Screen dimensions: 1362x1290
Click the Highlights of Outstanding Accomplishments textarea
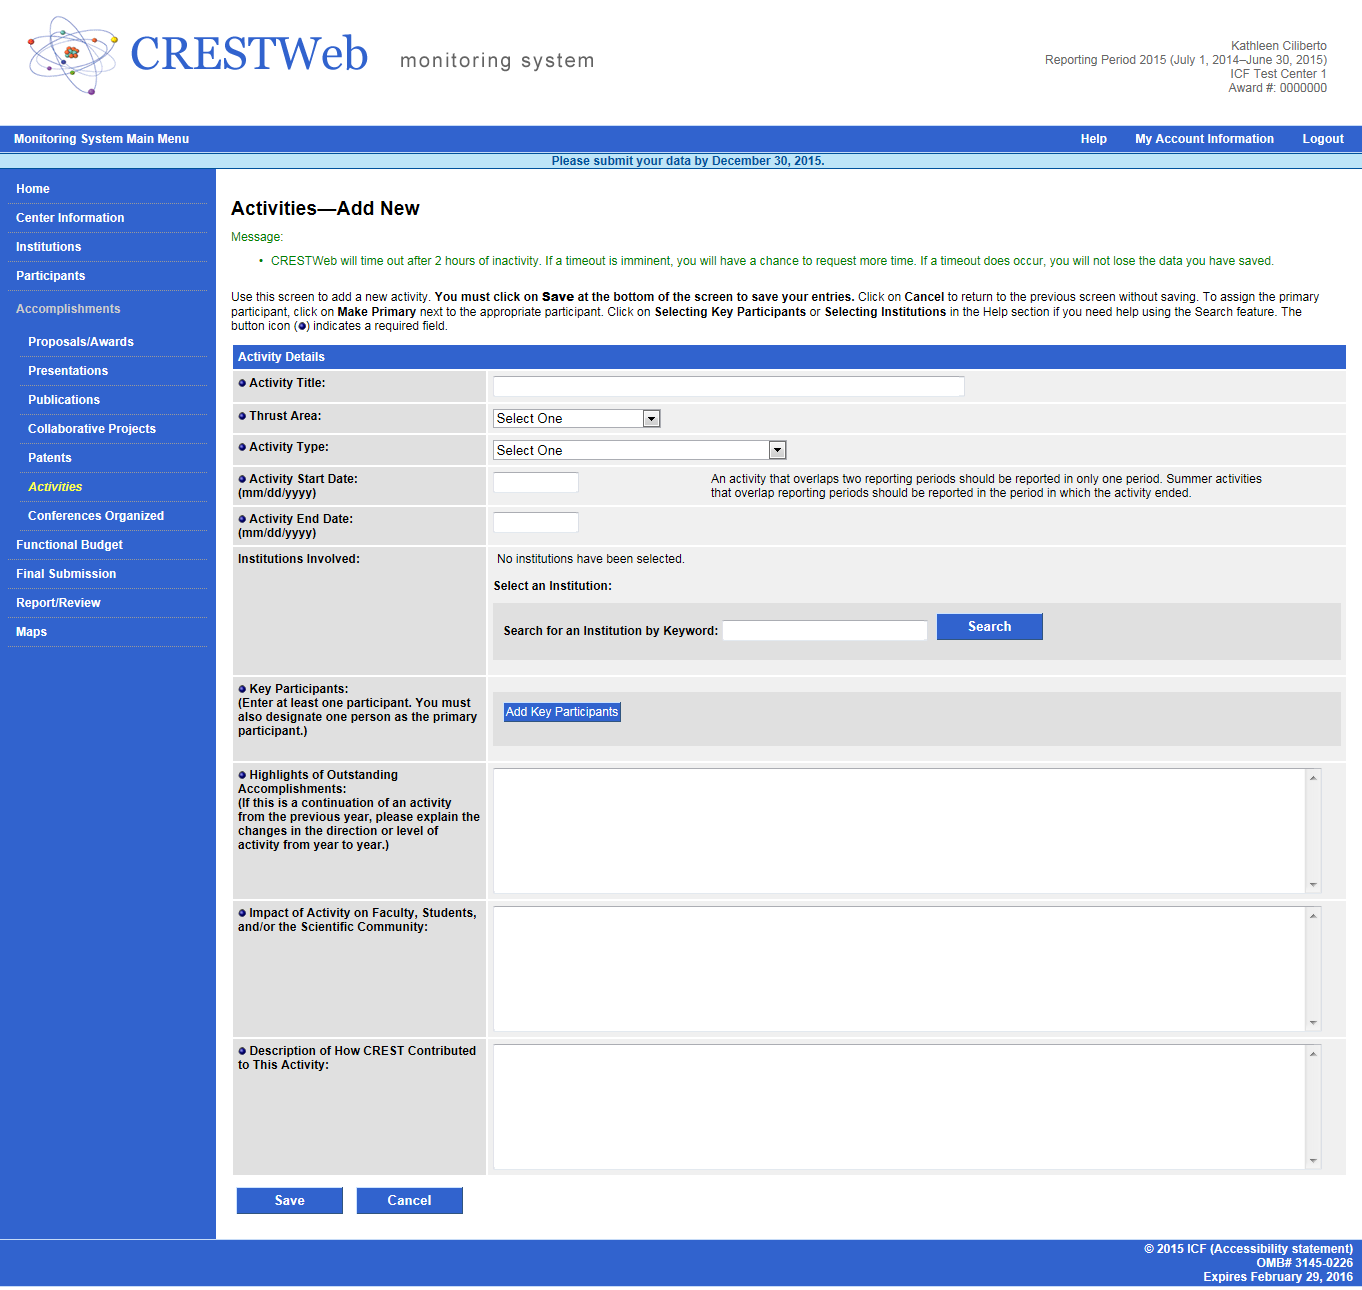[x=900, y=831]
